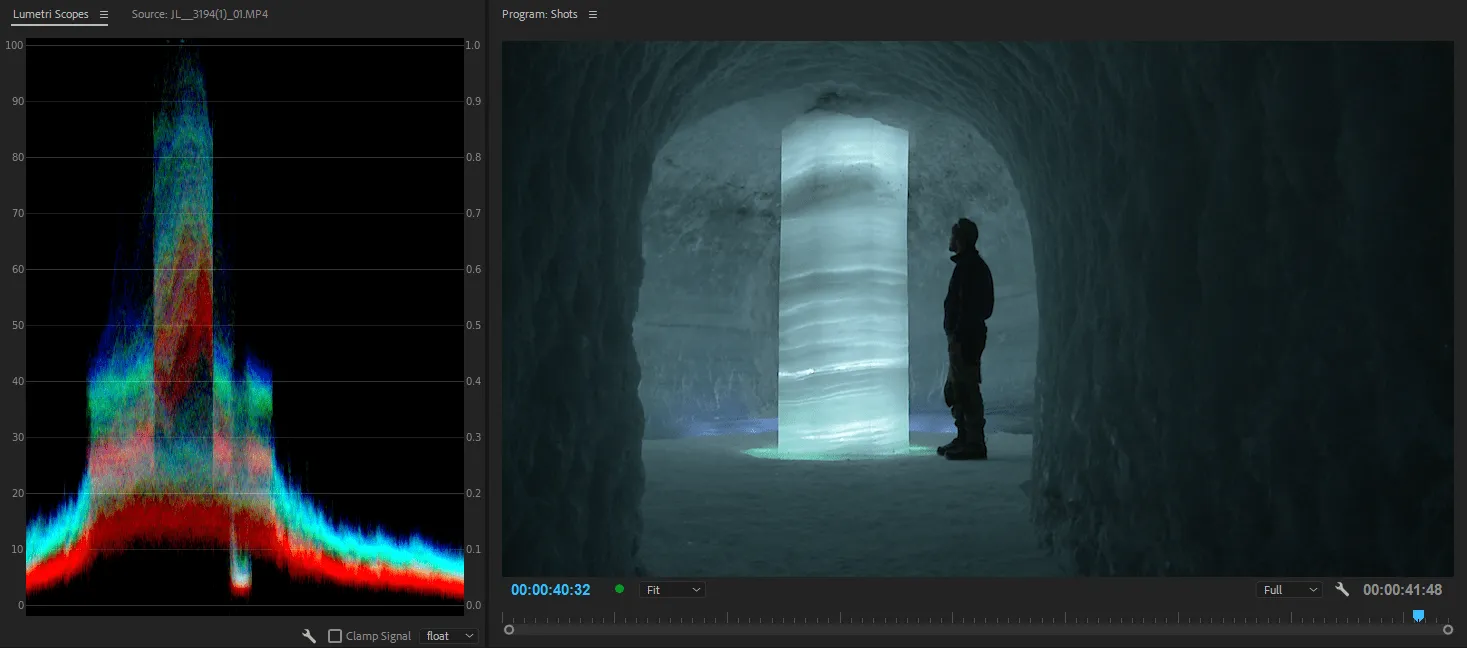Click the 00:00:41:48 duration timecode
The height and width of the screenshot is (648, 1467).
tap(1402, 590)
